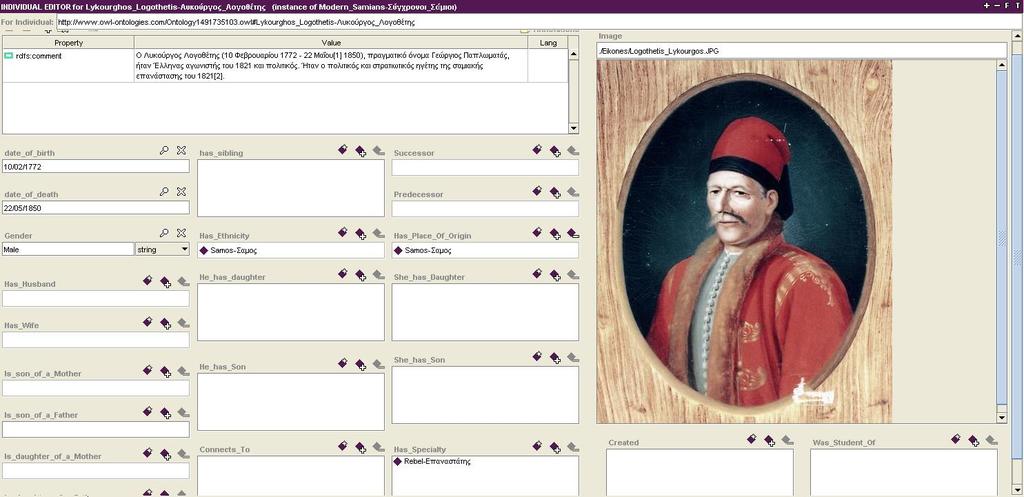Add an existing individual to She_has_Daughter
This screenshot has width=1024, height=497.
pyautogui.click(x=554, y=275)
